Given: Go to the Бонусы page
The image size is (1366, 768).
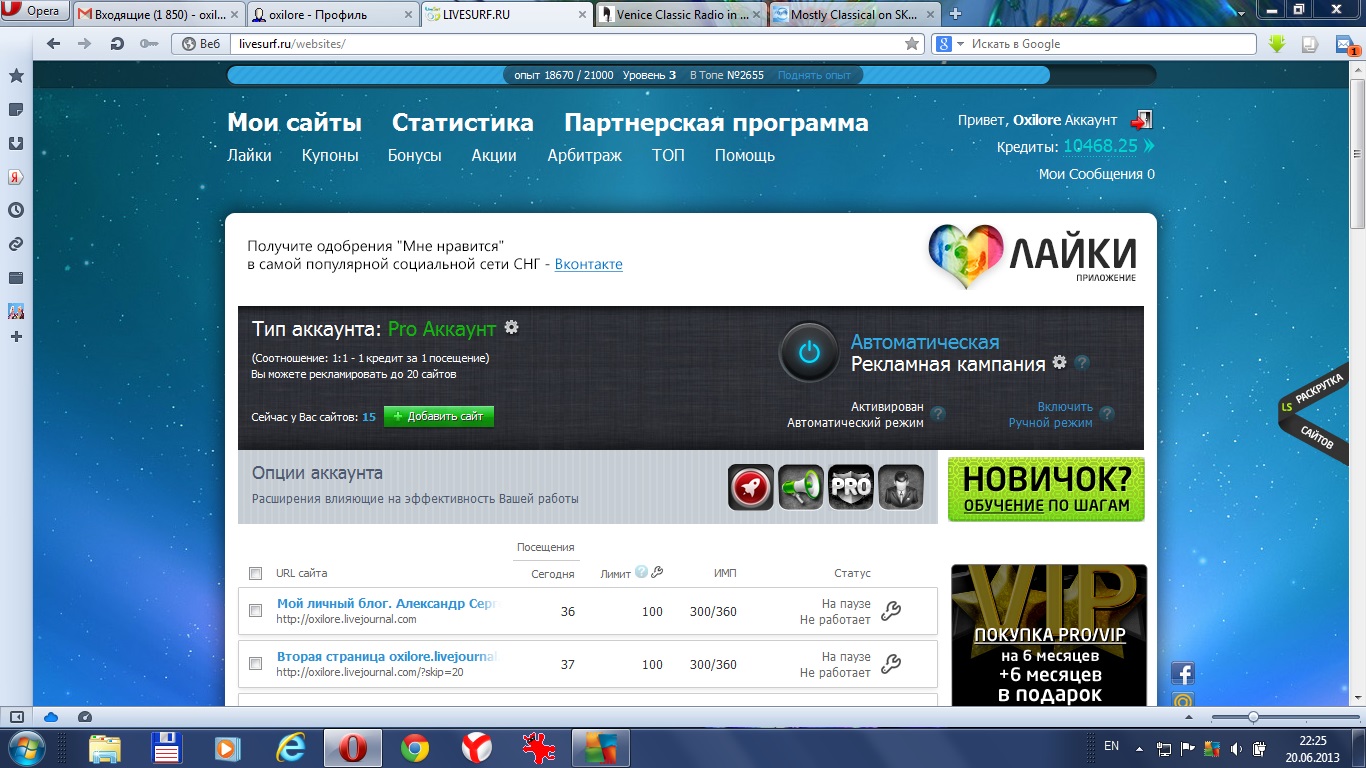Looking at the screenshot, I should click(415, 155).
